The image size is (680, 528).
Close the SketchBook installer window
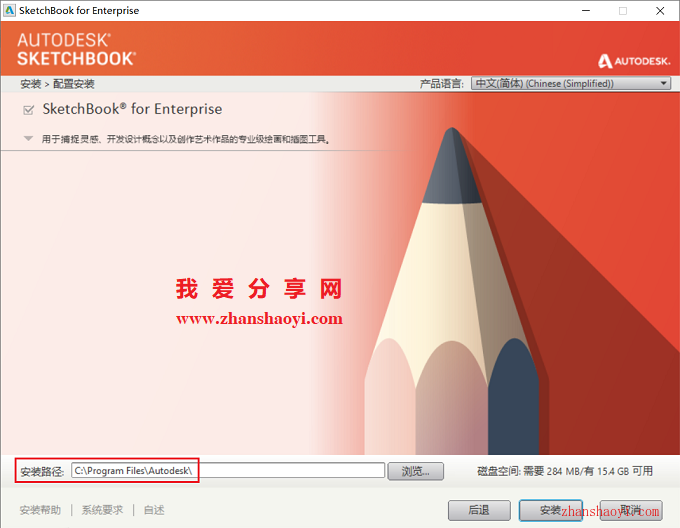(x=660, y=10)
